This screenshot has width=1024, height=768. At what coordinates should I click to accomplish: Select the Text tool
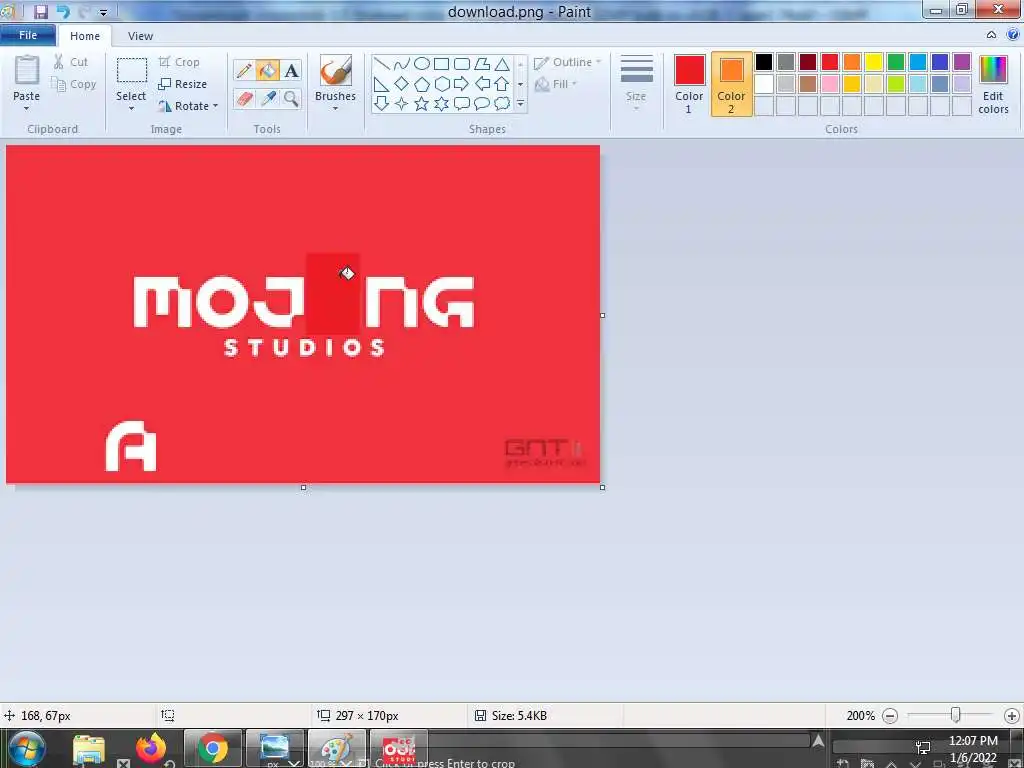pyautogui.click(x=291, y=71)
